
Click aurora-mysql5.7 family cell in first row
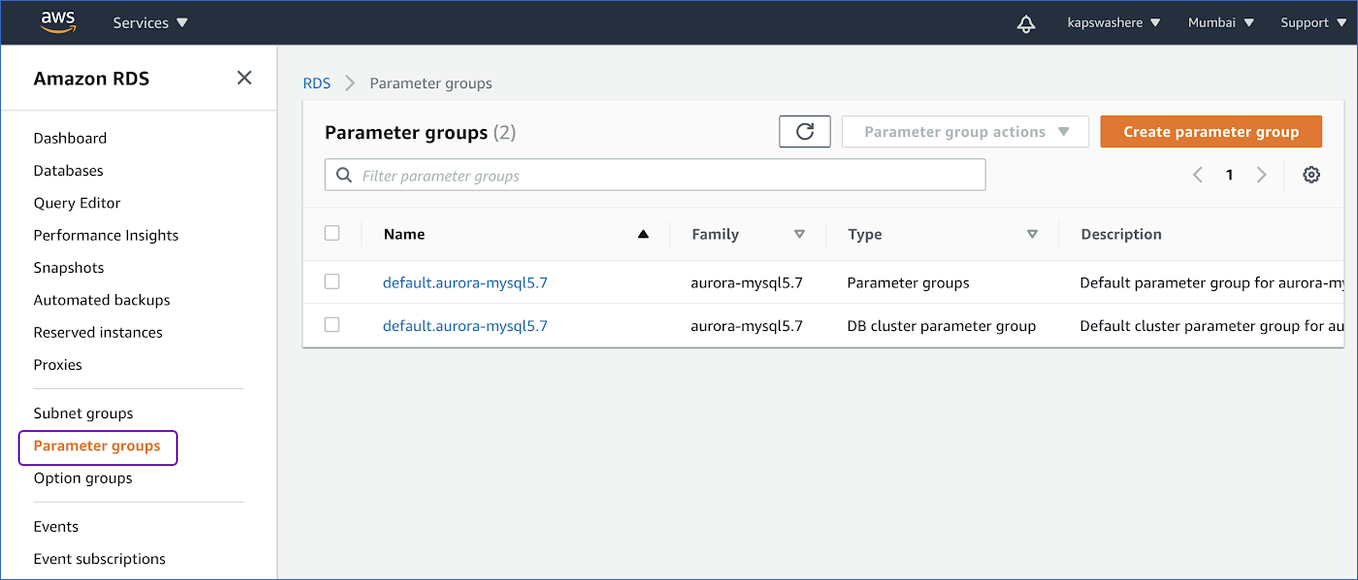[x=746, y=282]
